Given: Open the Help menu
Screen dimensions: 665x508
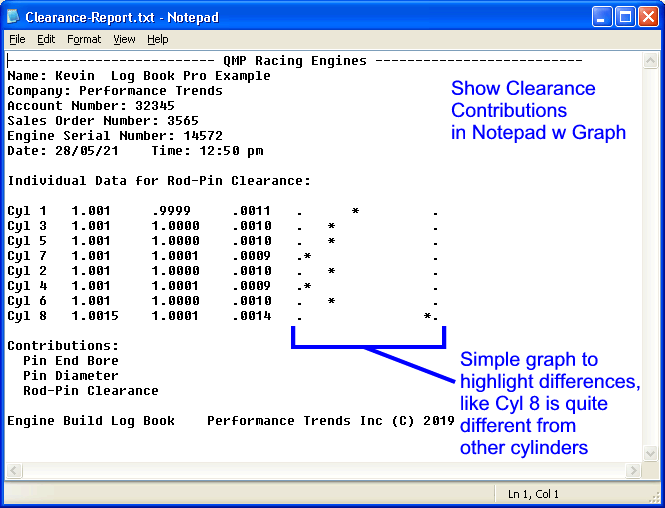Looking at the screenshot, I should (x=158, y=39).
